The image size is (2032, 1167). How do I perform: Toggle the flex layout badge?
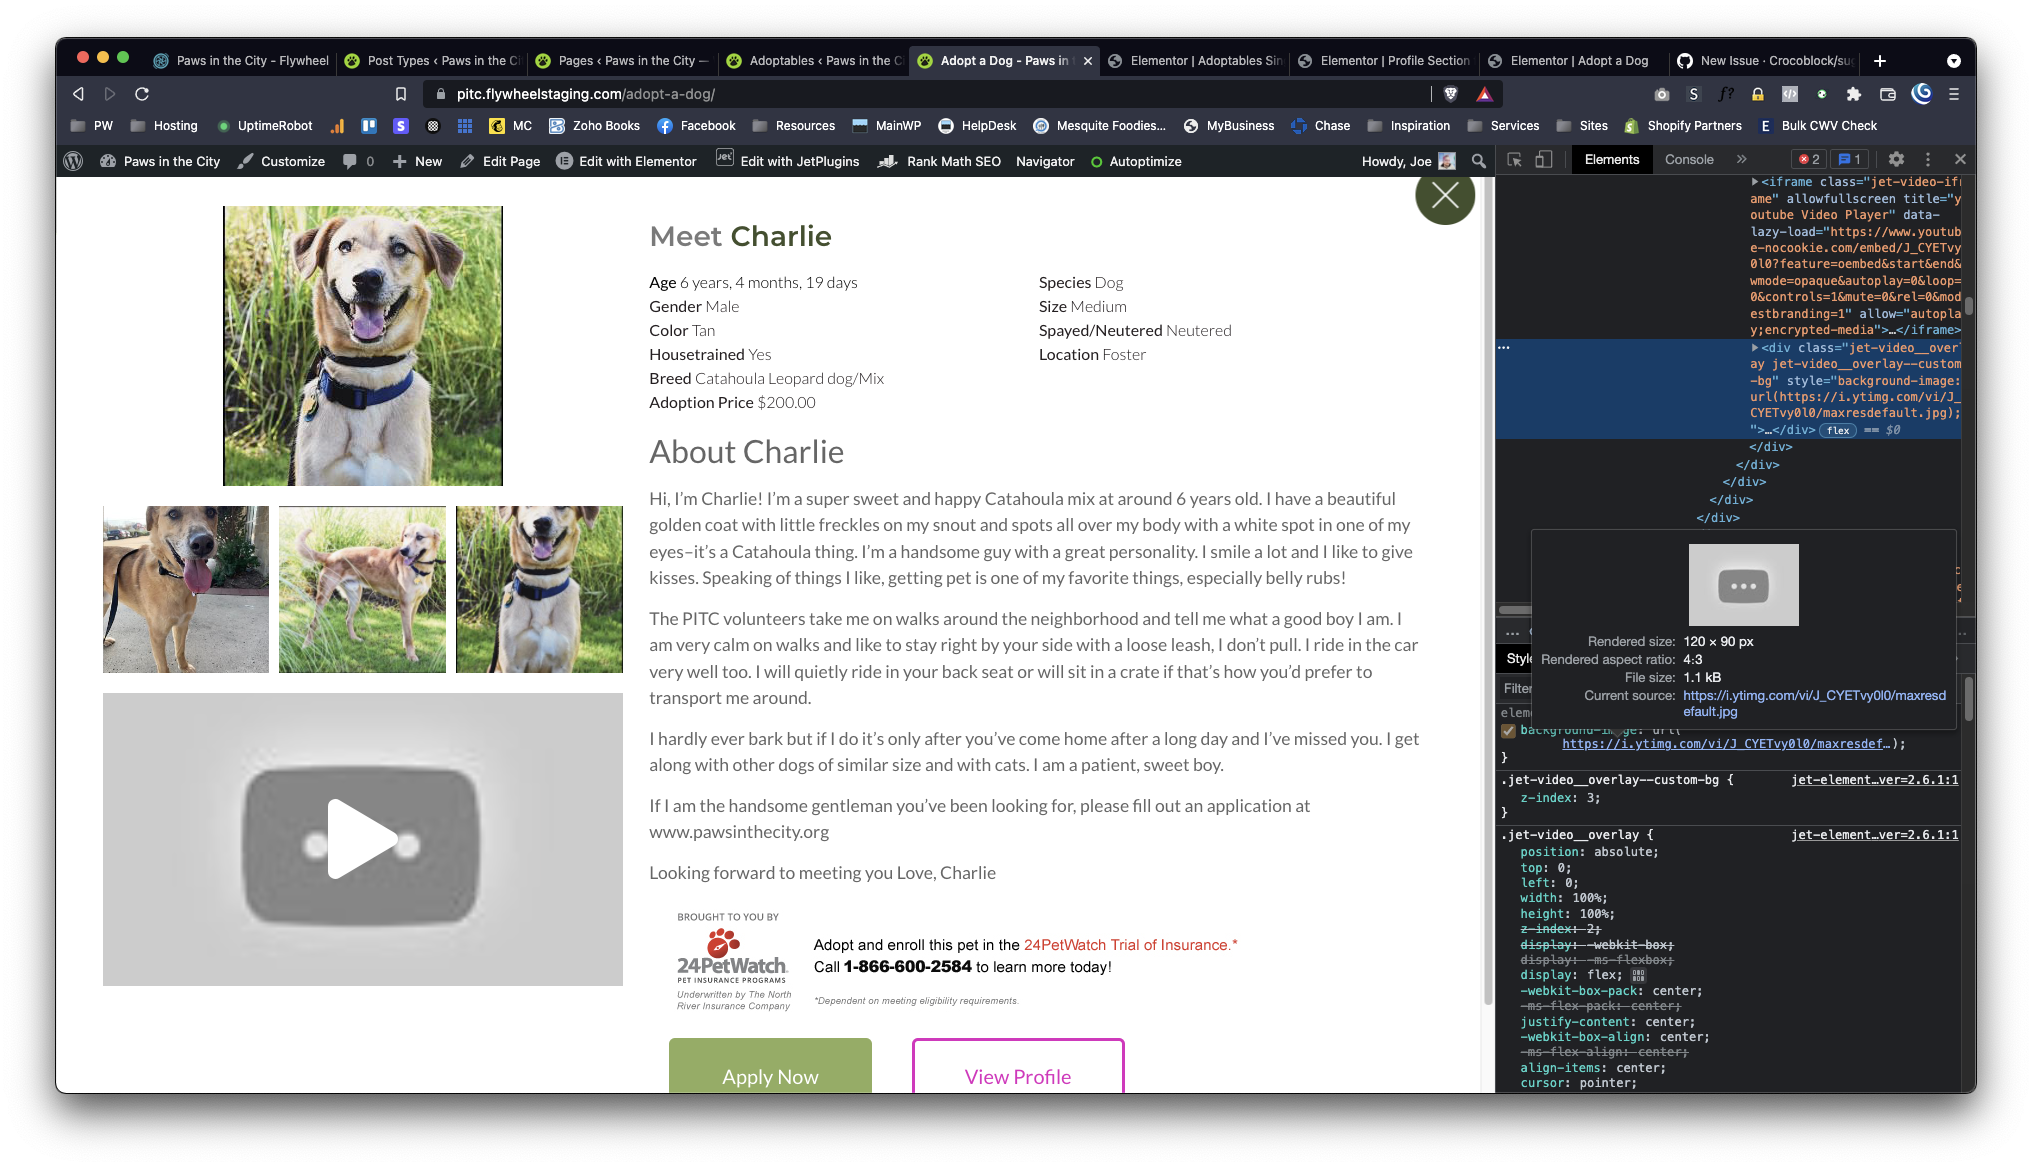pyautogui.click(x=1837, y=431)
